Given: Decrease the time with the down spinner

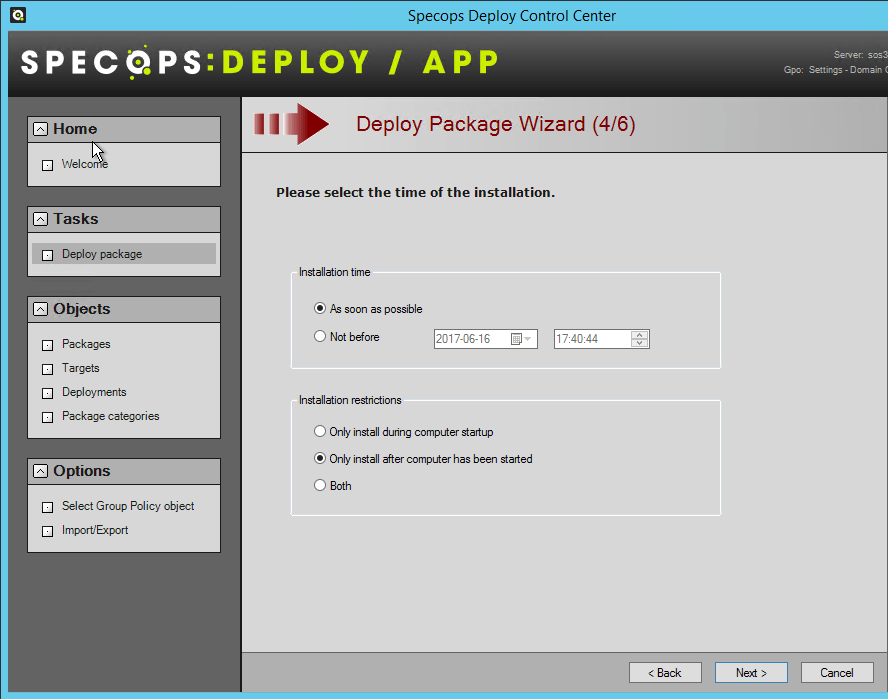Looking at the screenshot, I should [639, 343].
